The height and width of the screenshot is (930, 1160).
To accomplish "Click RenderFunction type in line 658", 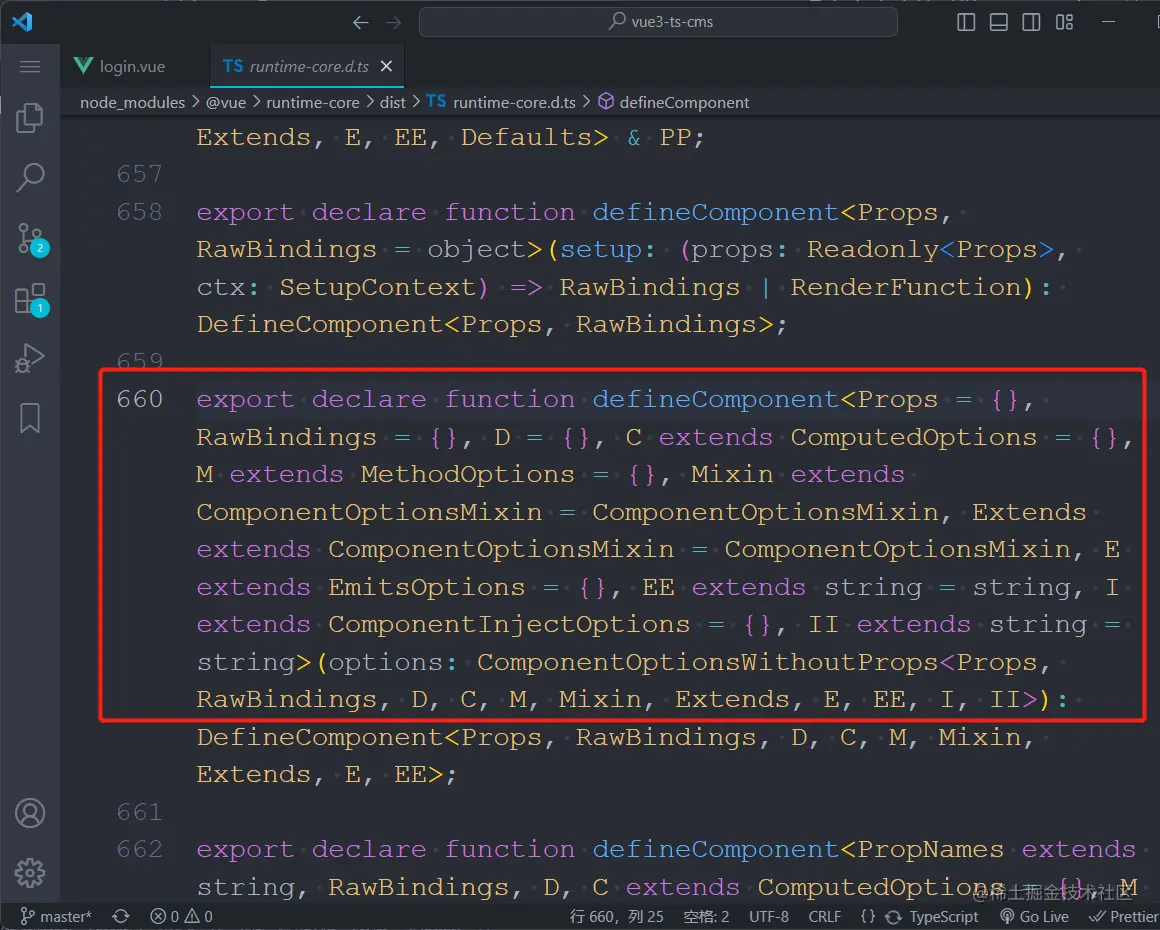I will point(906,287).
